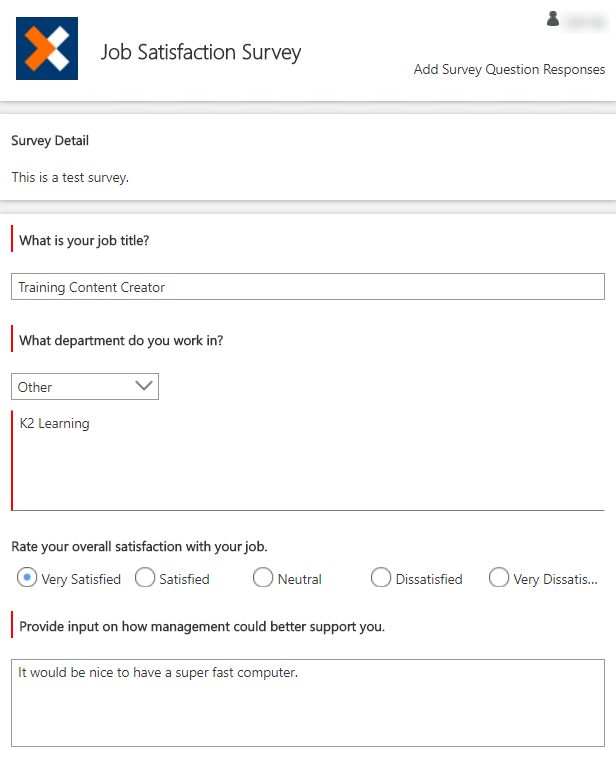Click 'What department do you work in?' label

click(x=121, y=341)
